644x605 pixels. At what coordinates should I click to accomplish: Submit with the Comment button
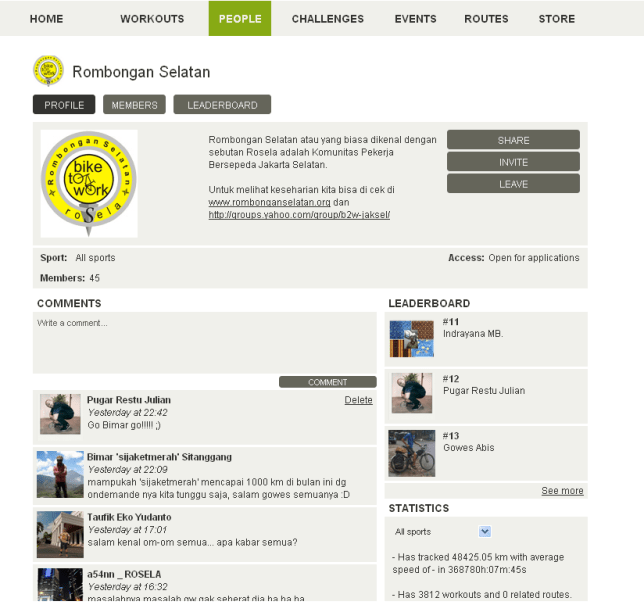(x=327, y=382)
